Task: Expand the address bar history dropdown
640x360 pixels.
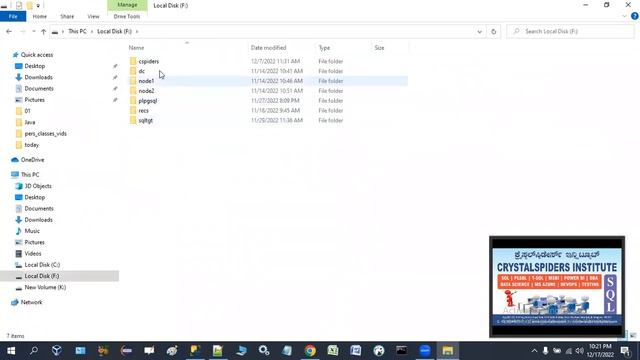Action: coord(480,31)
